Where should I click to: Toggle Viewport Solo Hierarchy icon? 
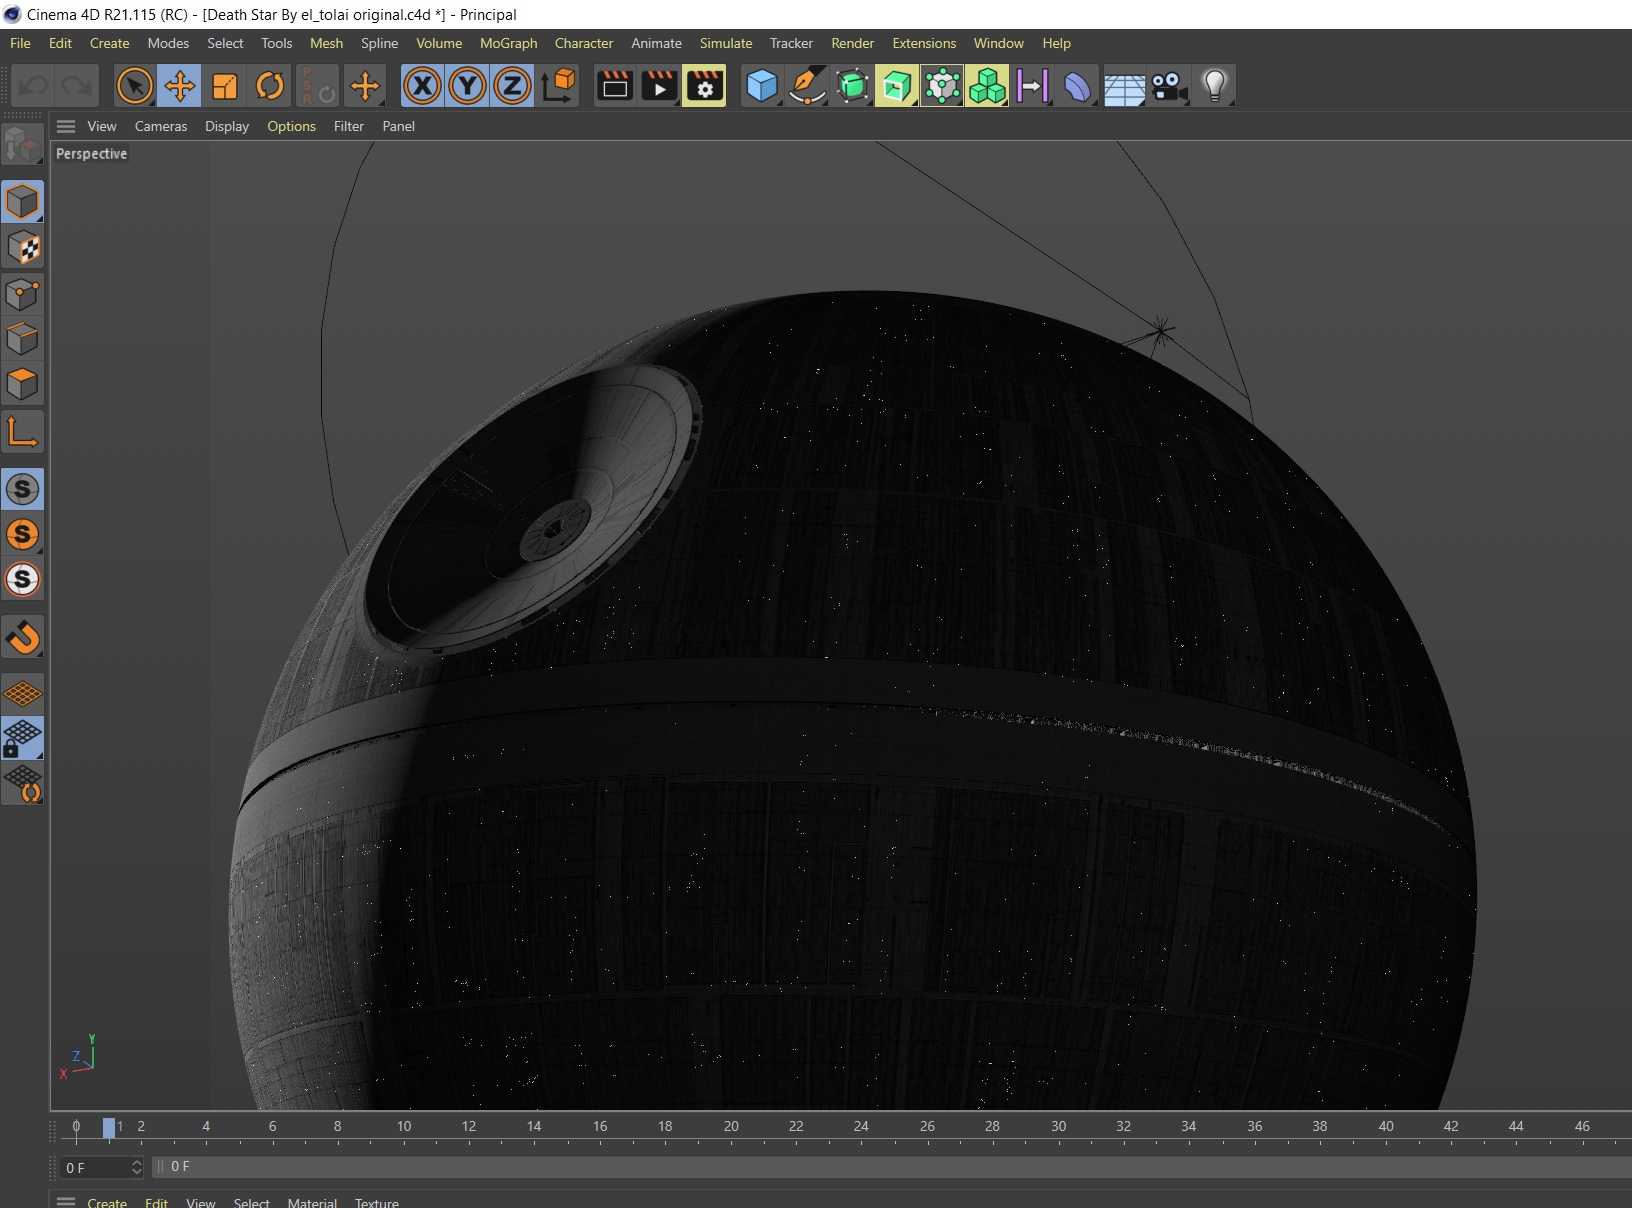pyautogui.click(x=23, y=579)
